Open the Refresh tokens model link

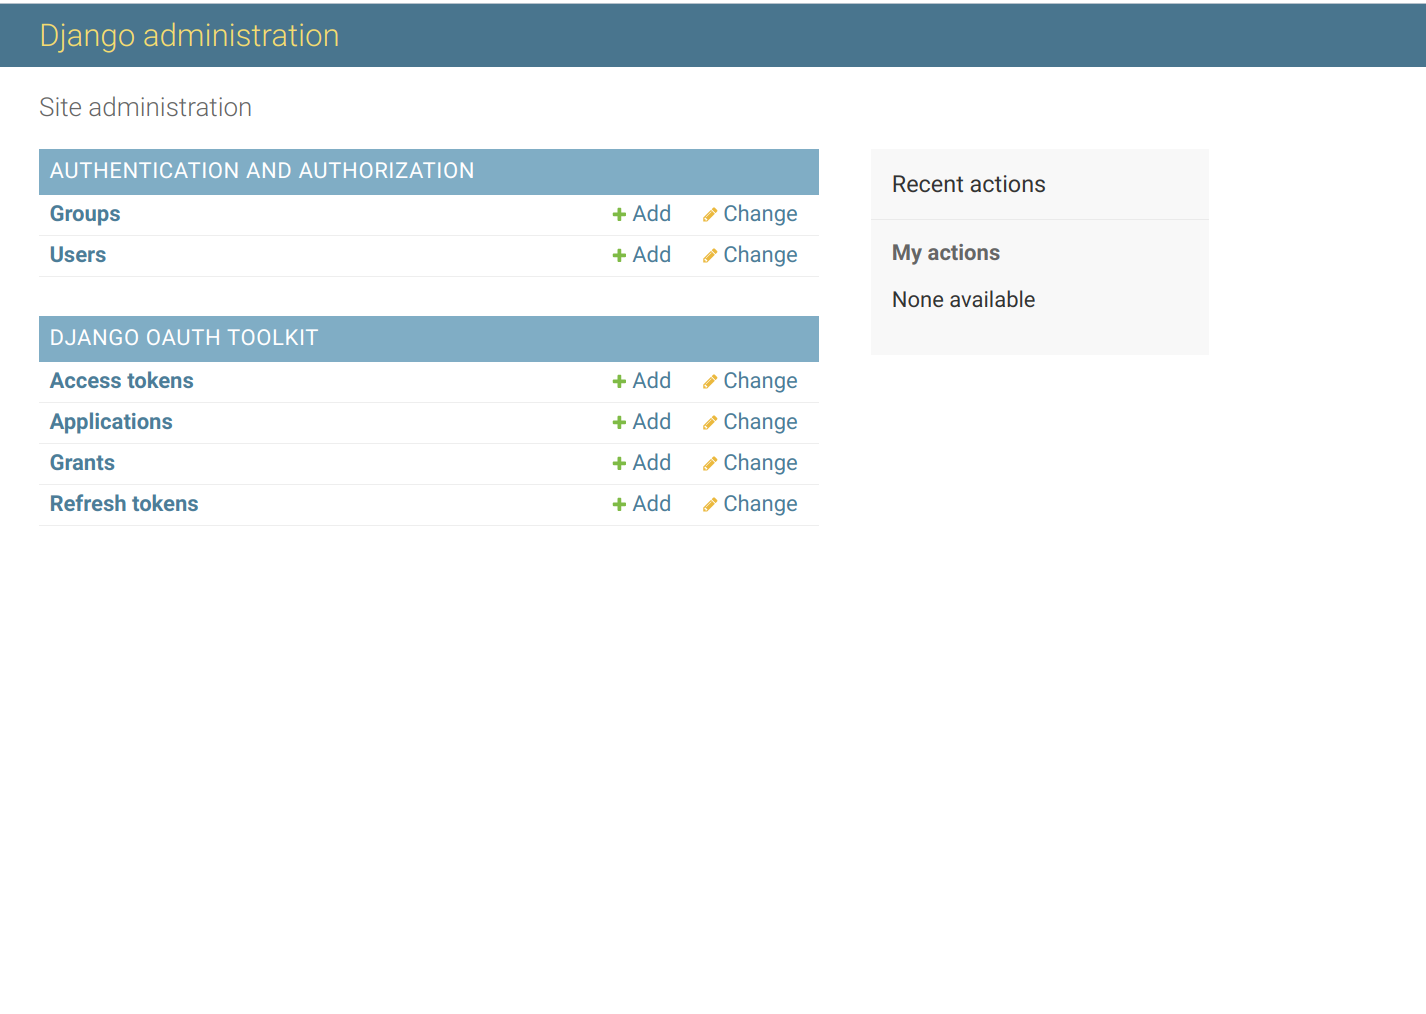tap(124, 504)
